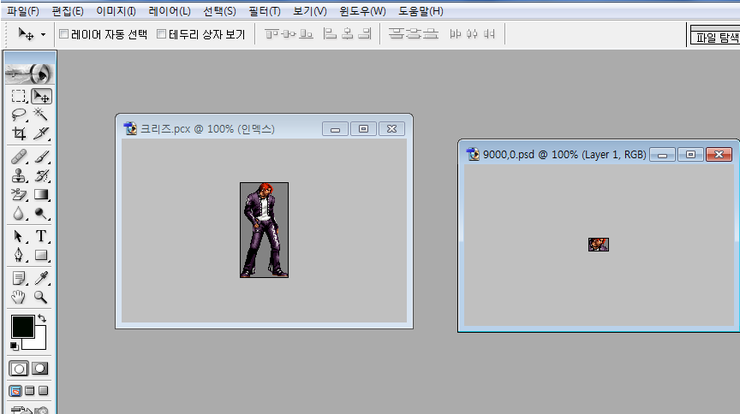Select the Eyedropper tool
The image size is (740, 414).
(42, 278)
